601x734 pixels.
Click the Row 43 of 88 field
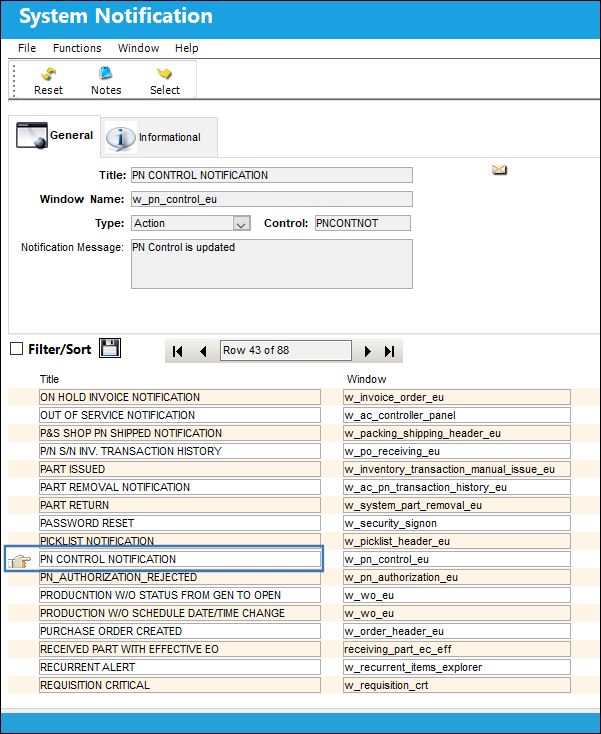(x=286, y=351)
